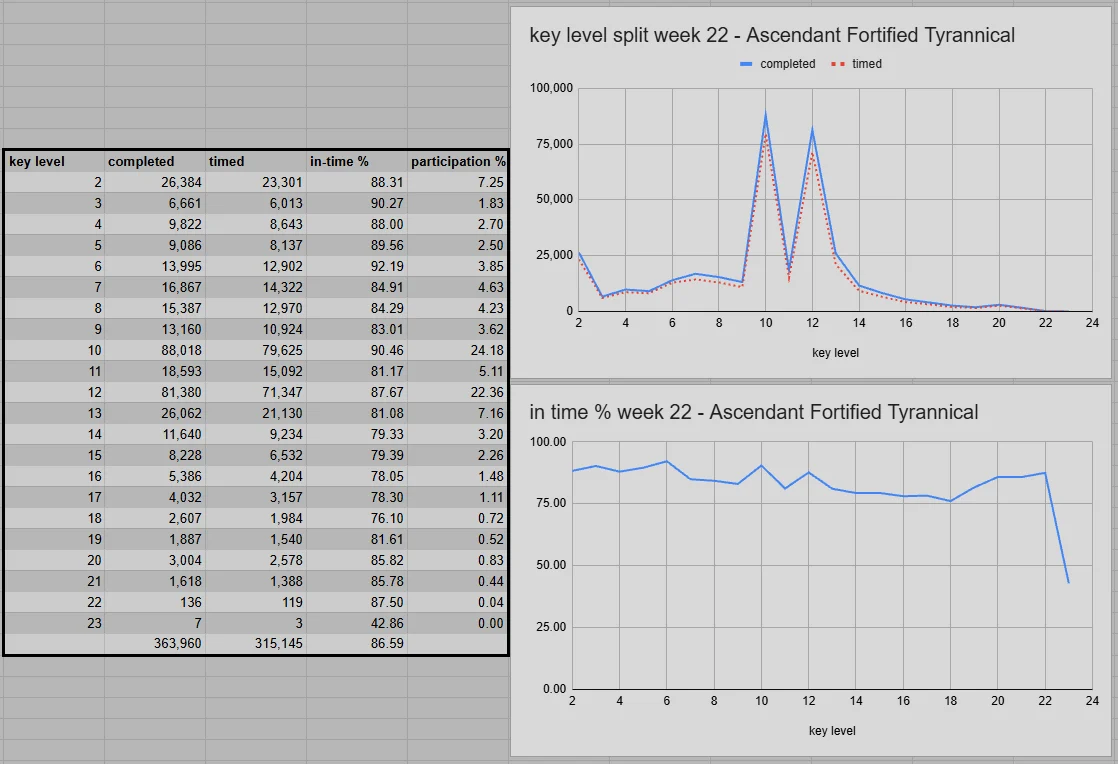Viewport: 1118px width, 764px height.
Task: Select the "key level" table header cell
Action: pyautogui.click(x=54, y=161)
